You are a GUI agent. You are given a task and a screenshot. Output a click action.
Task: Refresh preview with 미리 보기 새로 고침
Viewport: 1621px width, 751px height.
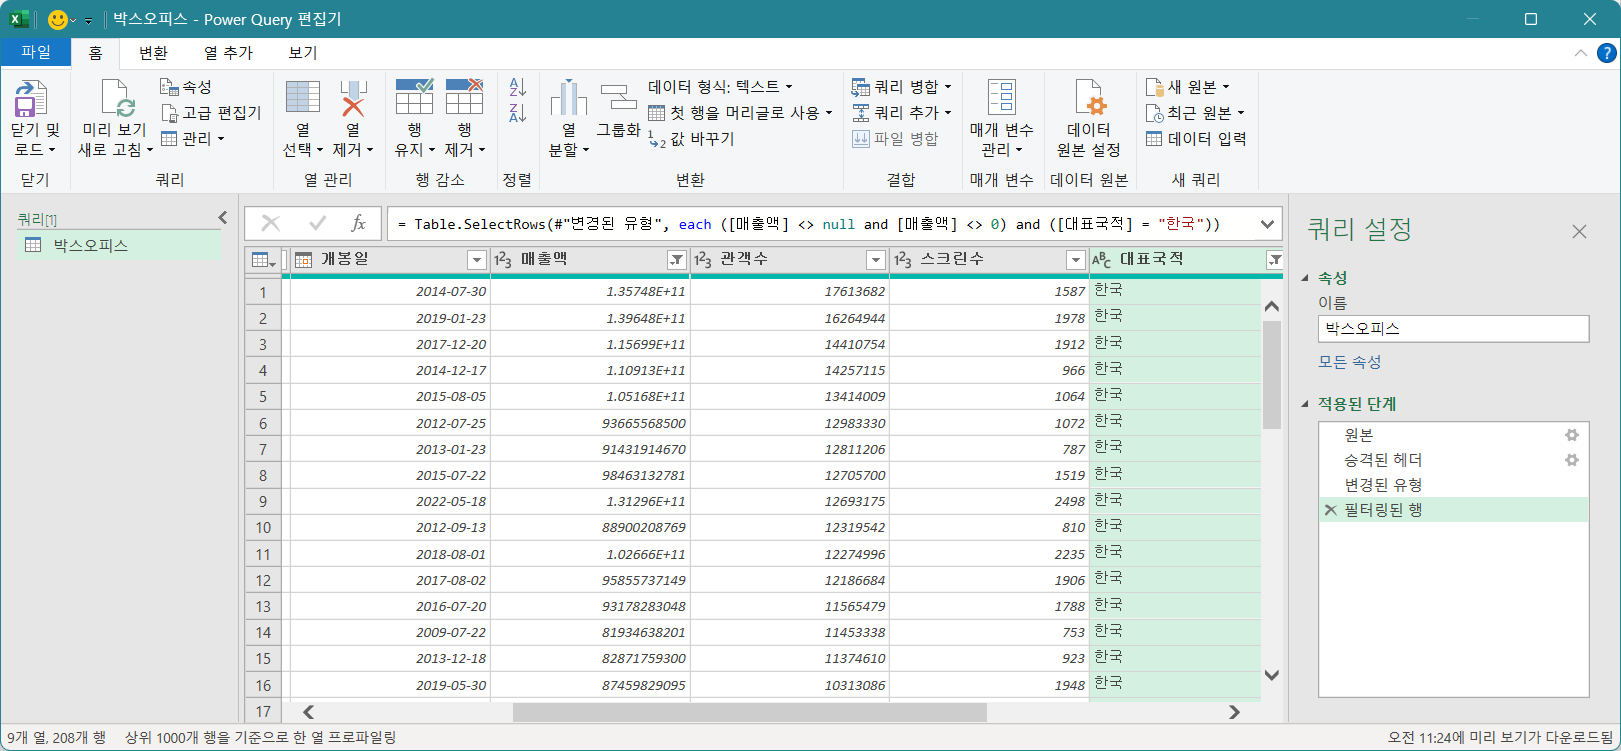[x=116, y=118]
